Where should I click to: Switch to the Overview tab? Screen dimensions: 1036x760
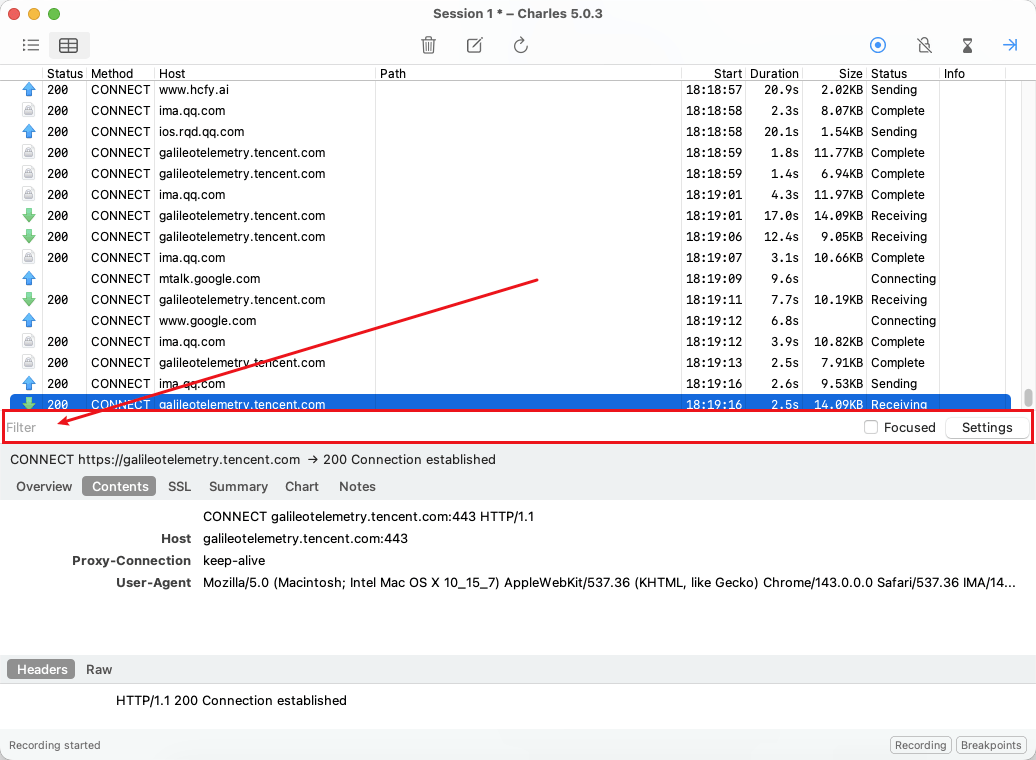point(44,486)
